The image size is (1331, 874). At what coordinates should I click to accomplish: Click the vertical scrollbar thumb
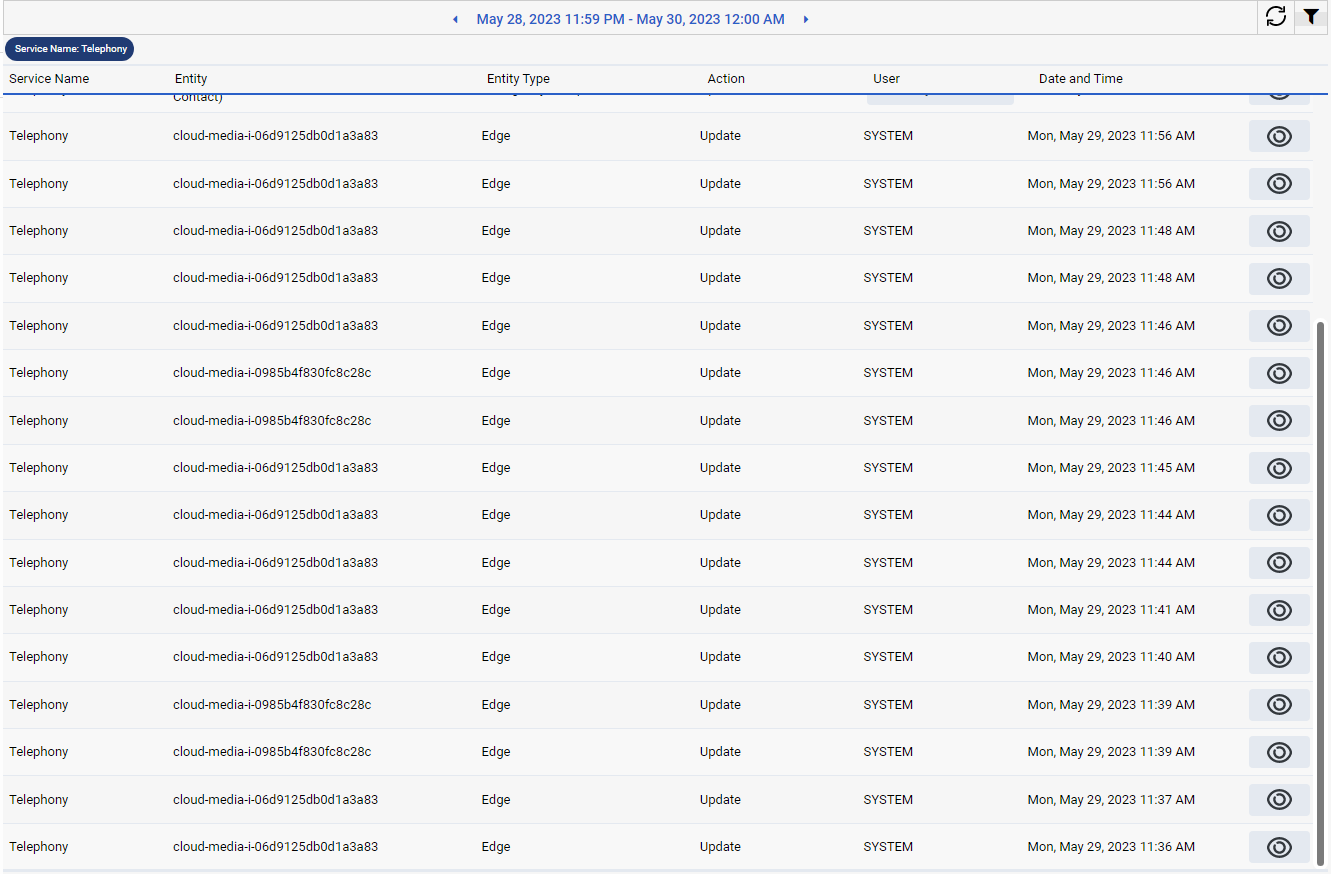pyautogui.click(x=1320, y=590)
